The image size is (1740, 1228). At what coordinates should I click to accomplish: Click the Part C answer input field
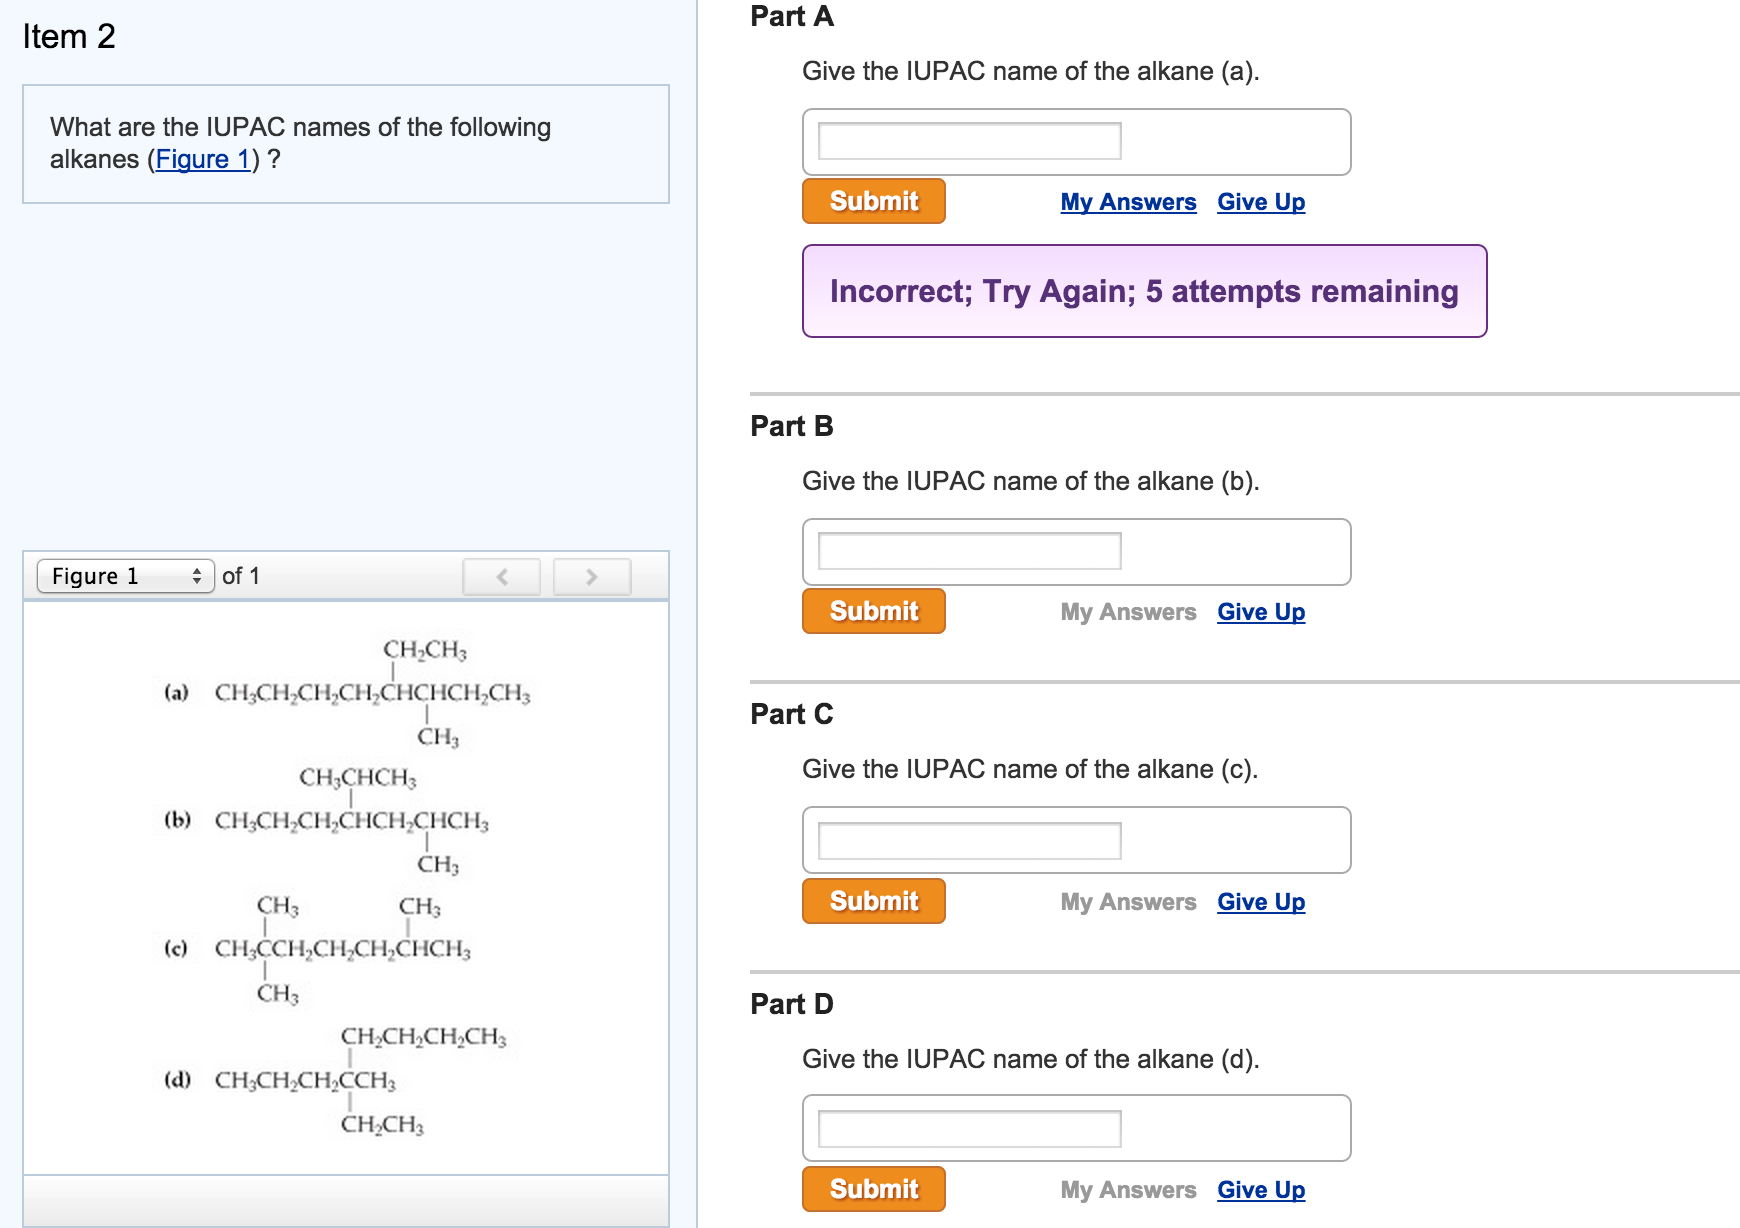click(x=969, y=841)
